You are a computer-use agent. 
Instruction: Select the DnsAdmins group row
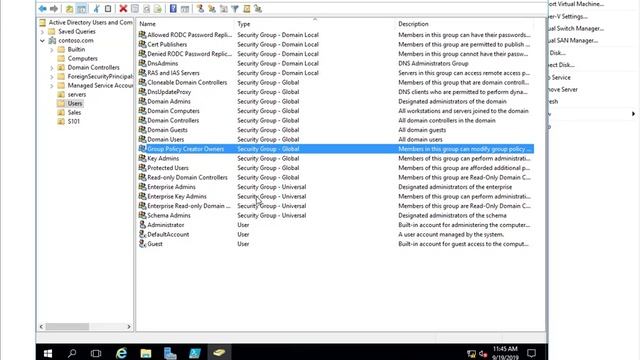(336, 63)
